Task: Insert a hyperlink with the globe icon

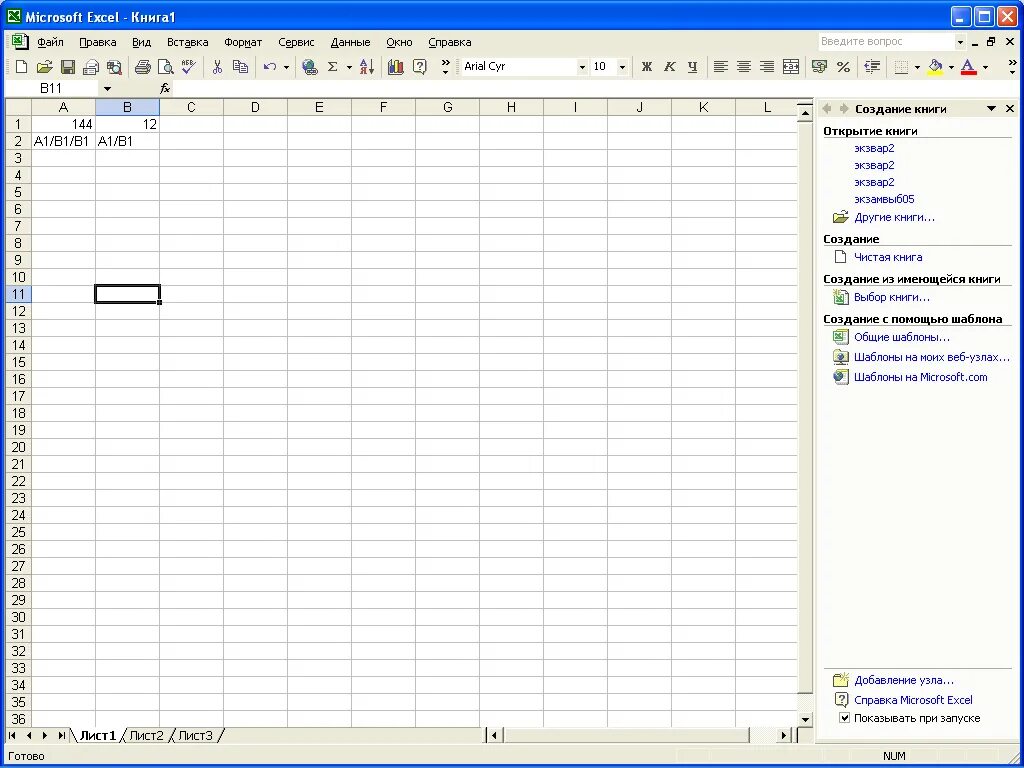Action: click(310, 67)
